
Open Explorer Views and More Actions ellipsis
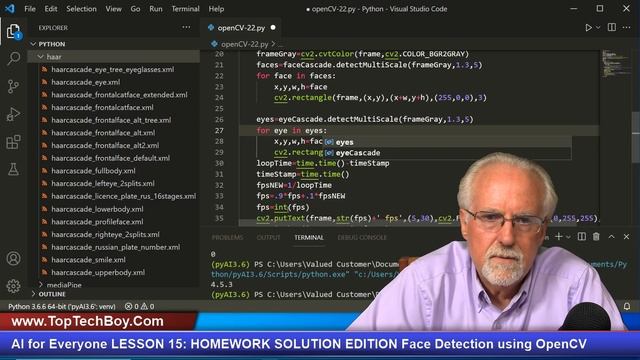click(x=186, y=27)
